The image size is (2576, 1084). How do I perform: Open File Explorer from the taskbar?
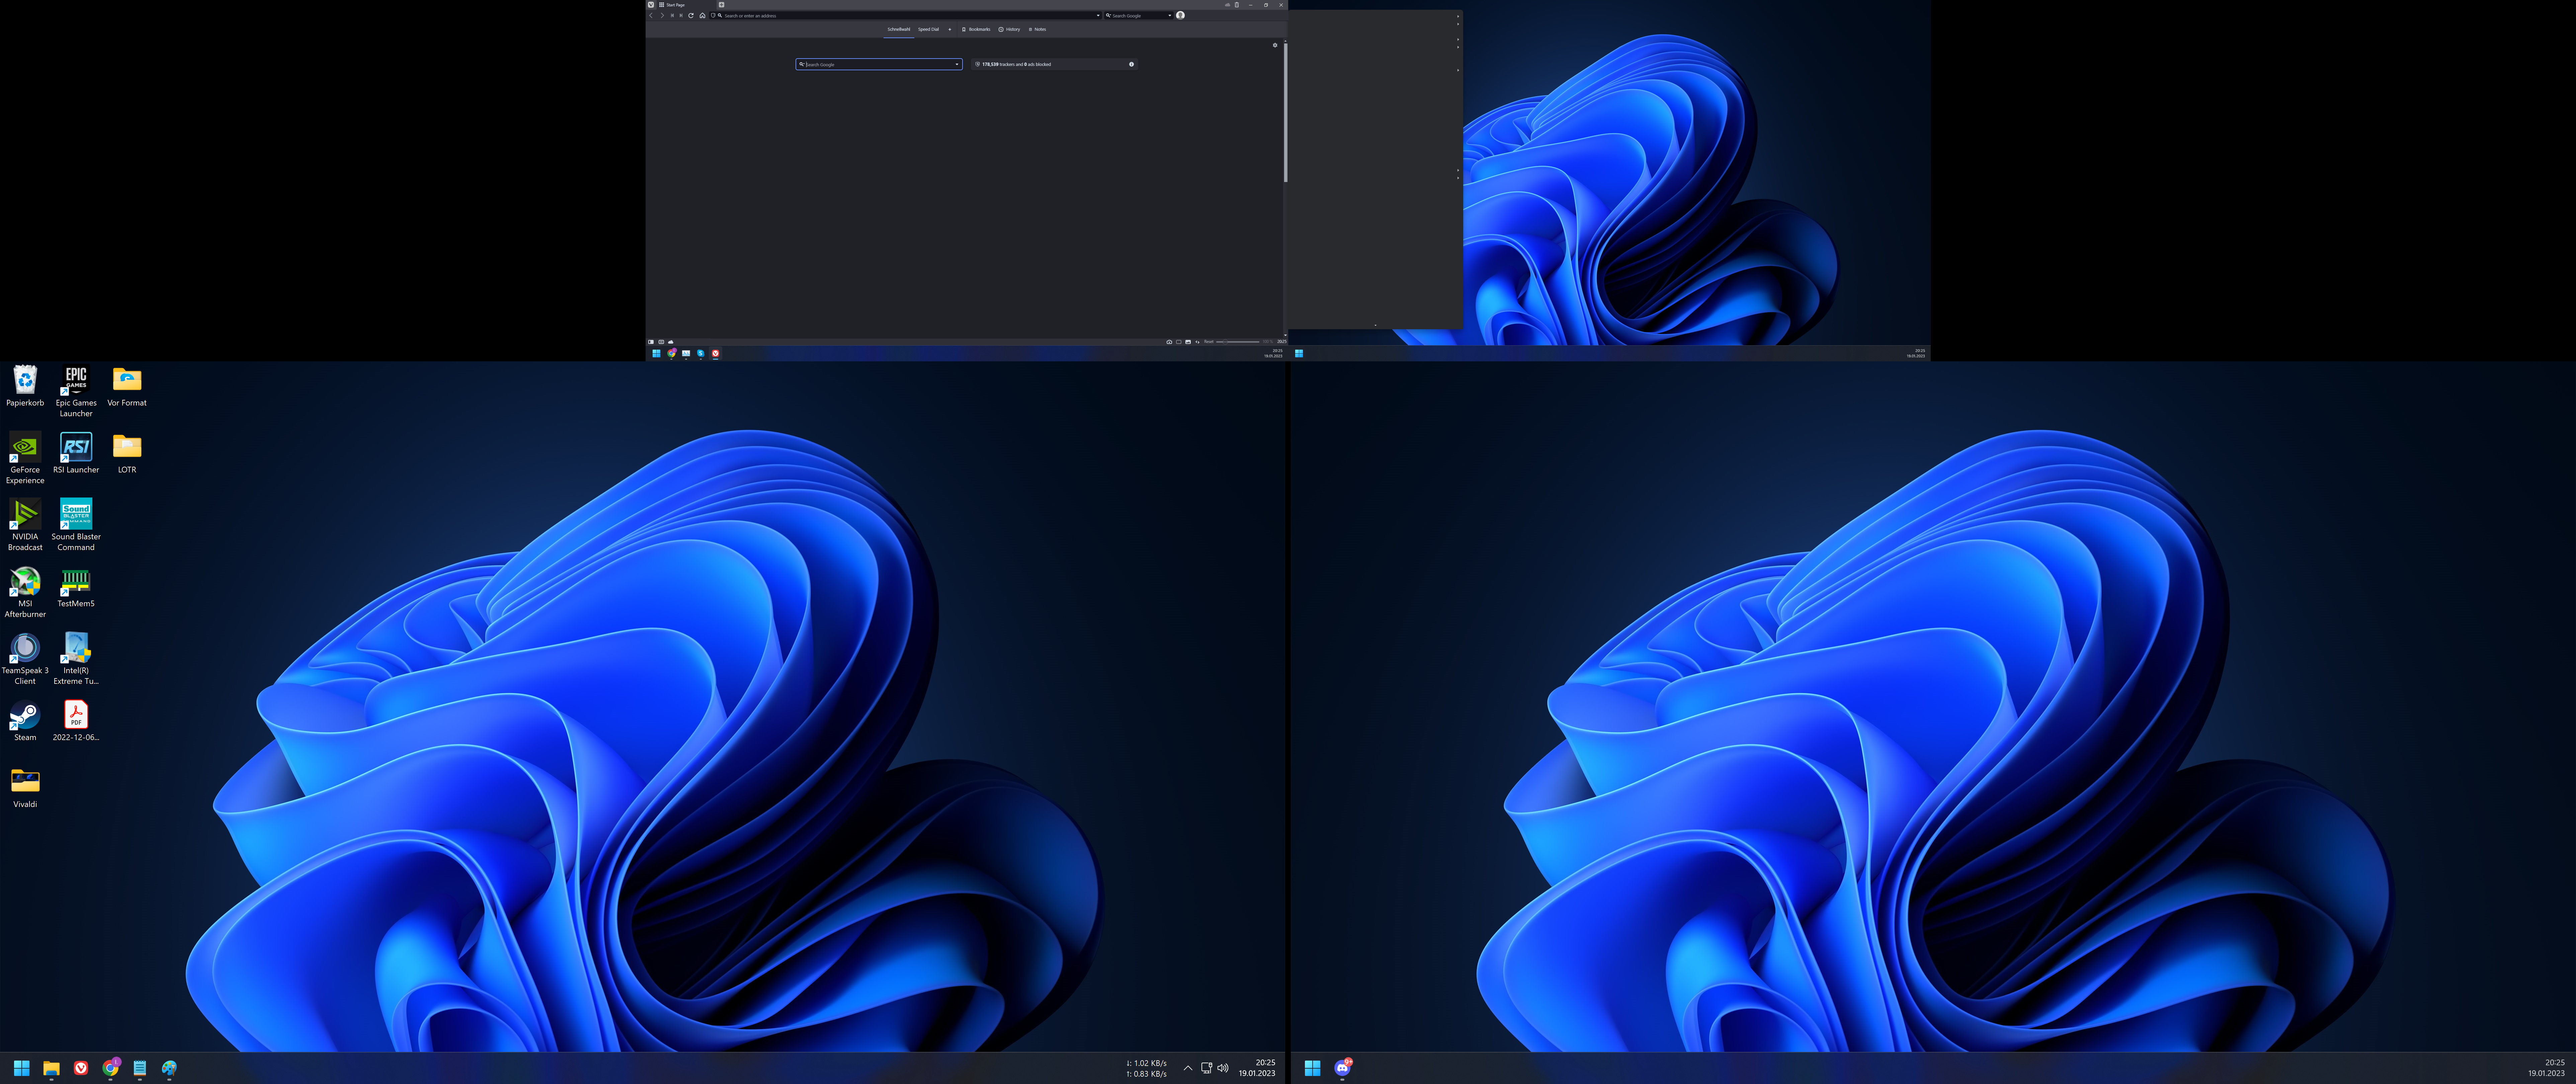(51, 1068)
